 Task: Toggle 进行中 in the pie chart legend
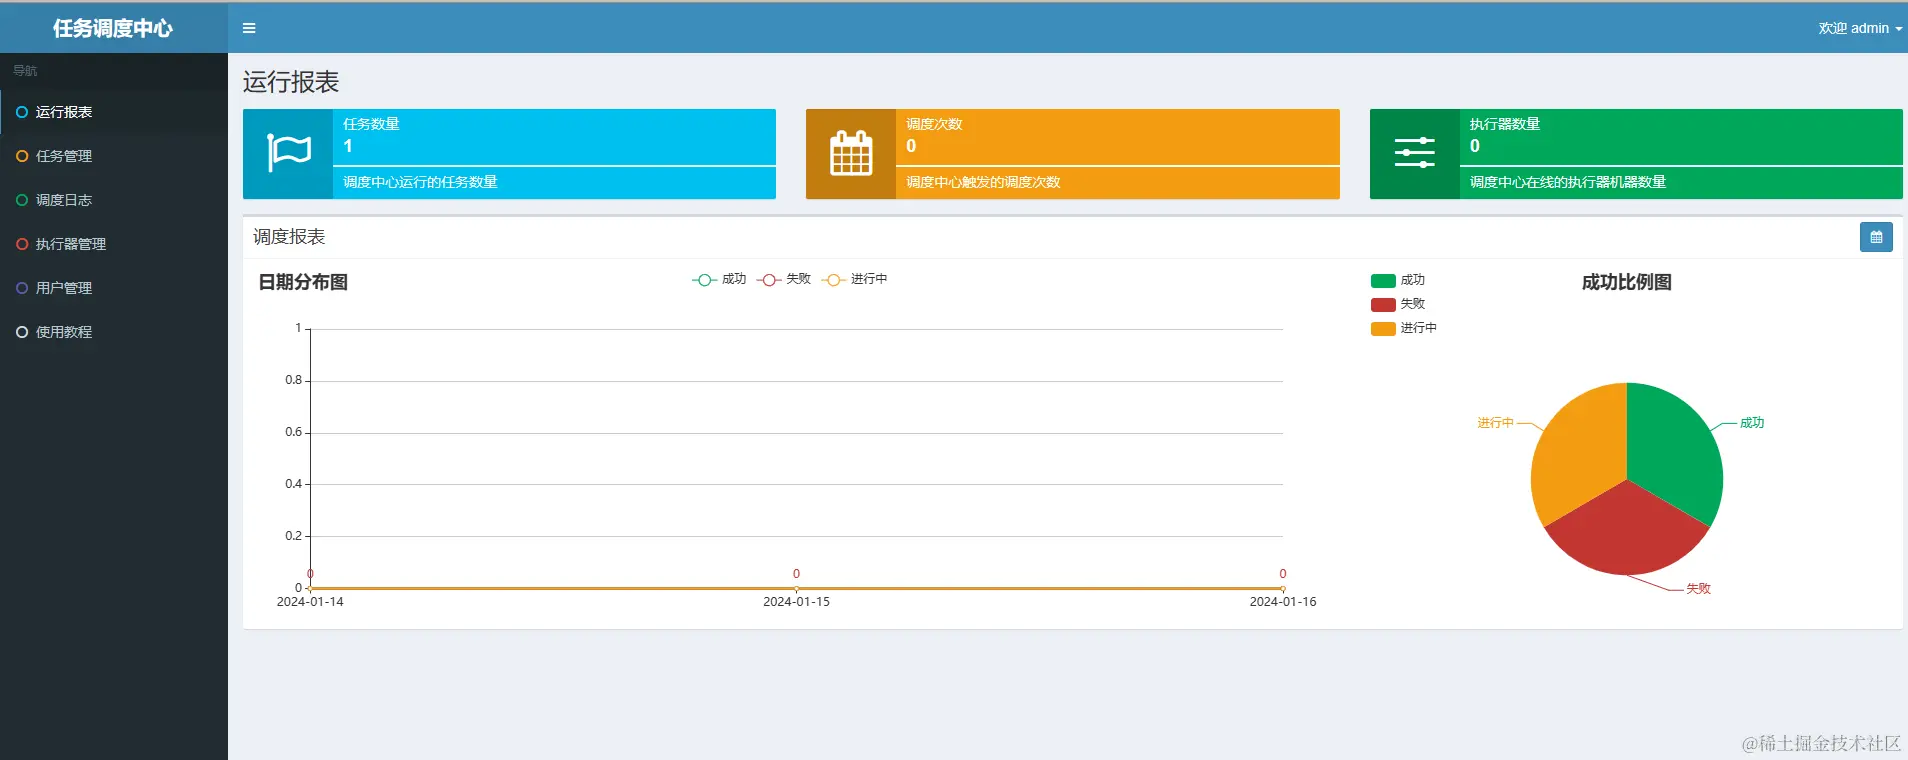(1404, 328)
